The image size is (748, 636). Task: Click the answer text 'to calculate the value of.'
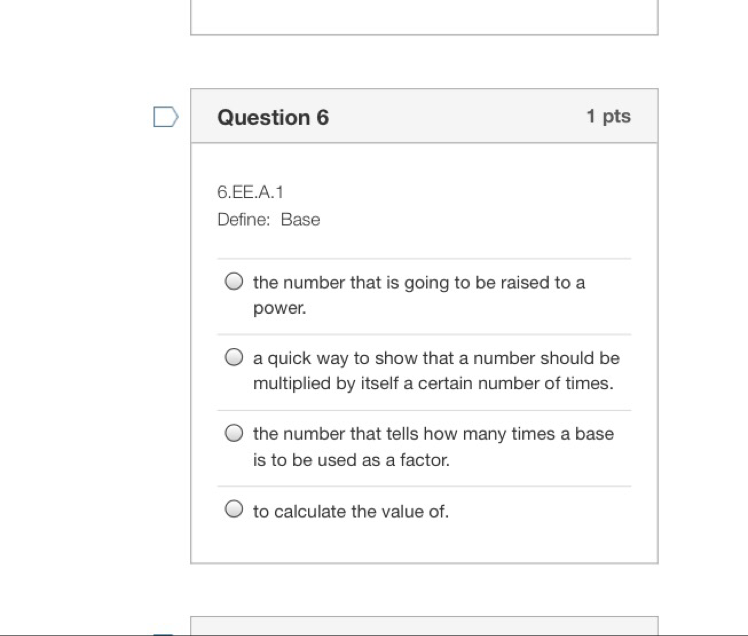coord(351,511)
